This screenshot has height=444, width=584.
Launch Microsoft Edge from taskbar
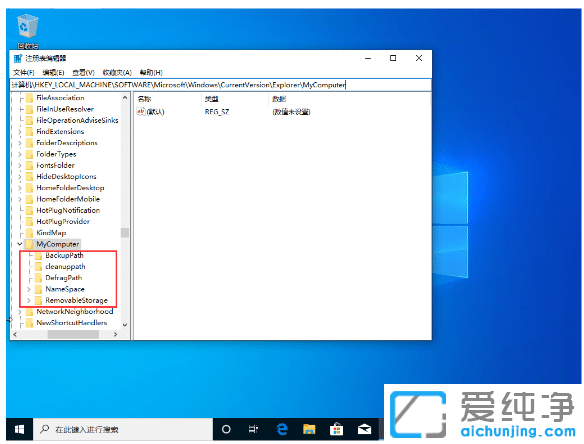(x=282, y=429)
